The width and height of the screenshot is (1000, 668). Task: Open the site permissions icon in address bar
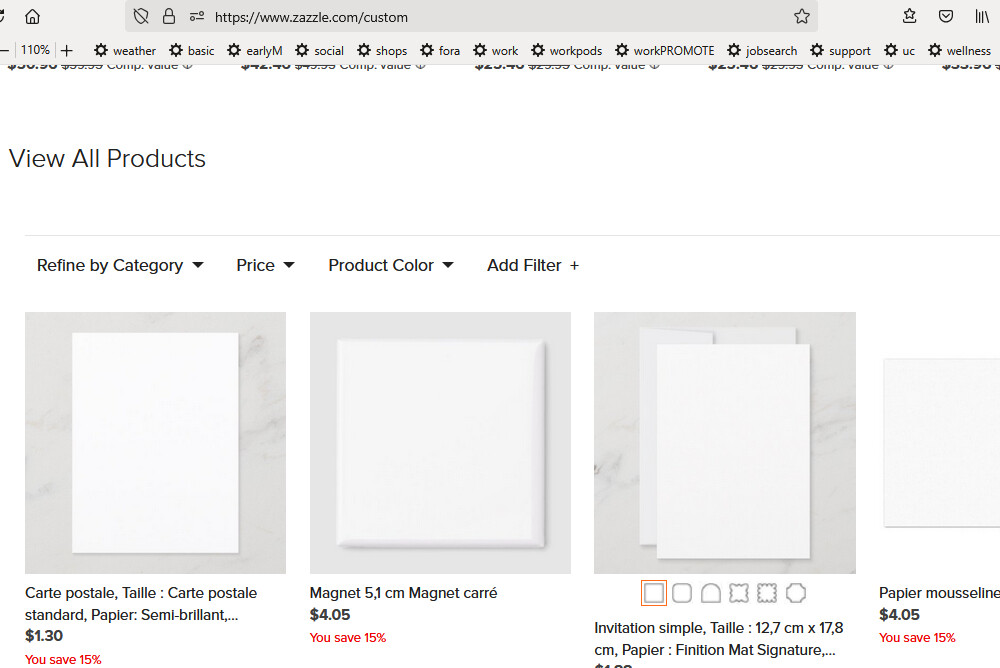197,17
